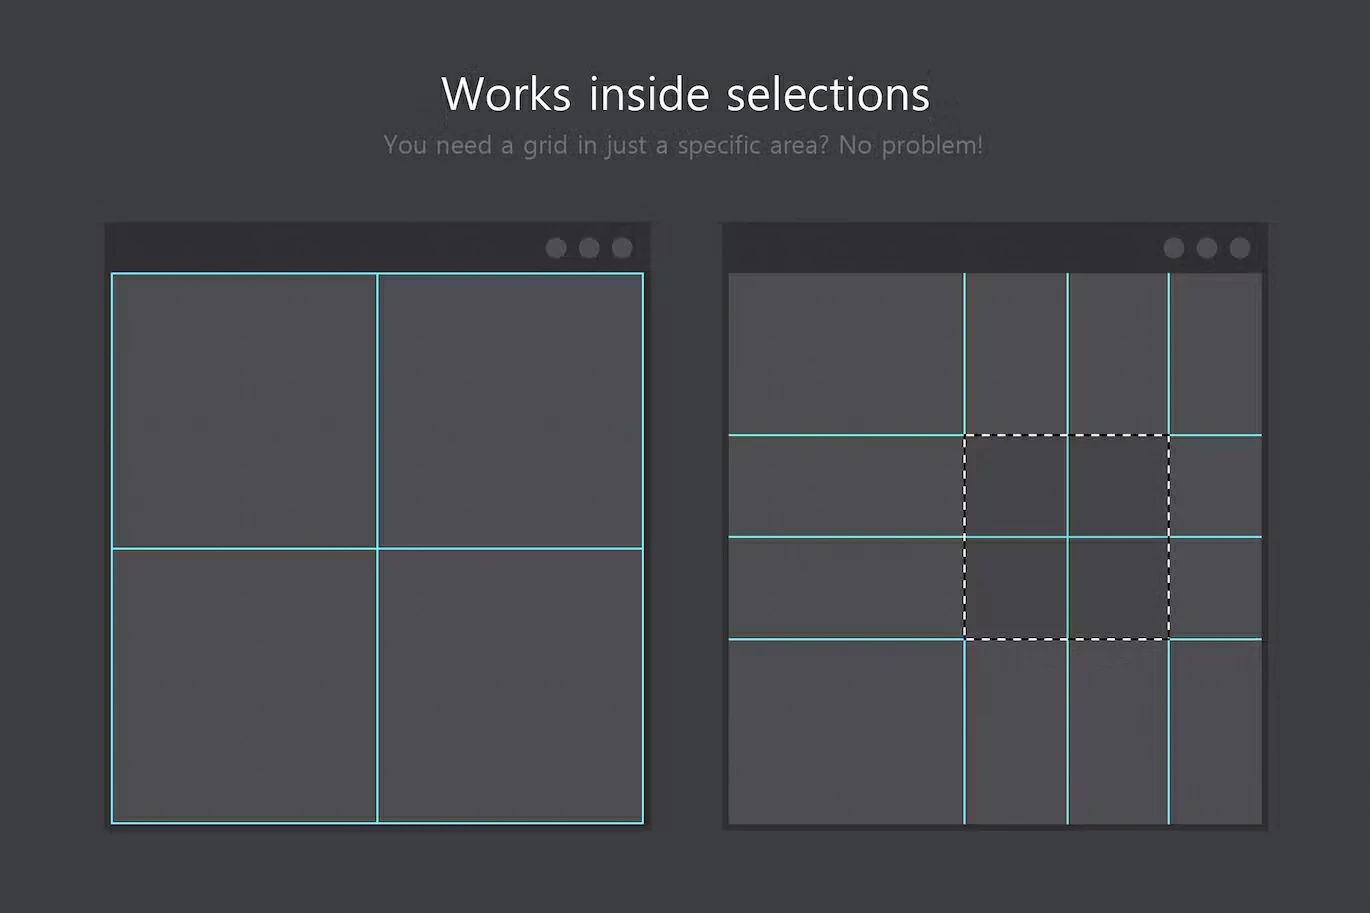Click the last window dot in right mockup window
Screen dimensions: 1370x913
click(x=1240, y=248)
